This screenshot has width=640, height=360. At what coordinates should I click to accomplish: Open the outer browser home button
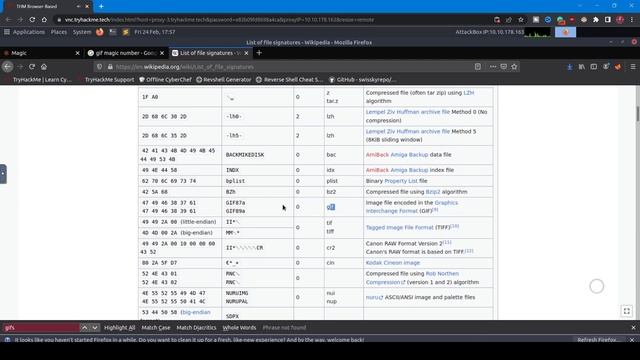pos(44,20)
